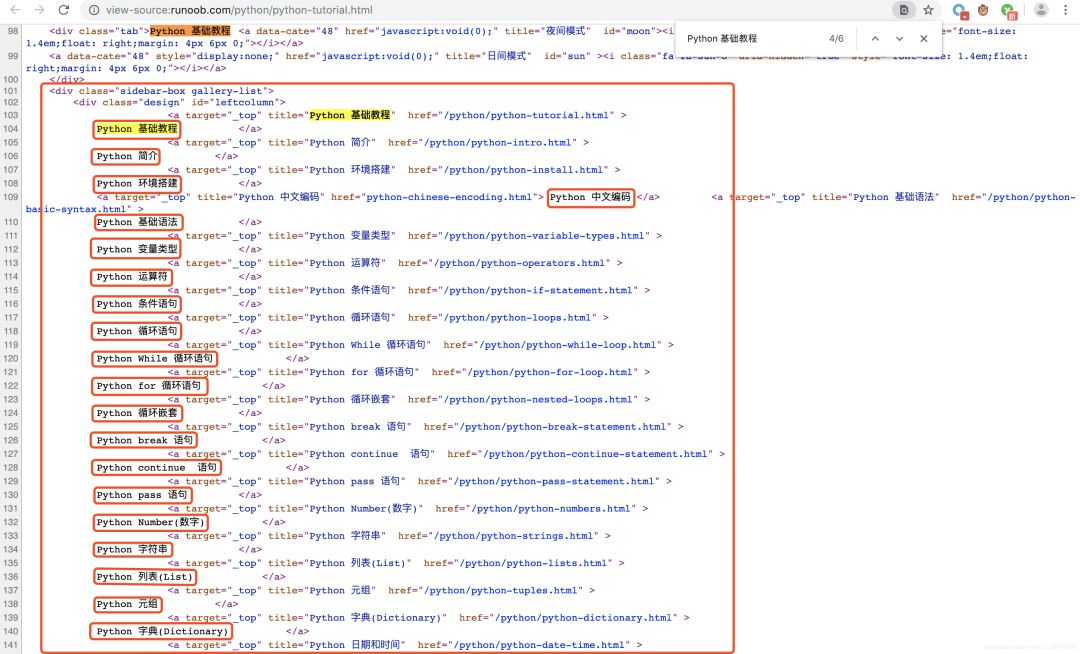Click the highlighted "Python 基础教程" text on line 104
Screen dimensions: 1080x654
[x=137, y=129]
